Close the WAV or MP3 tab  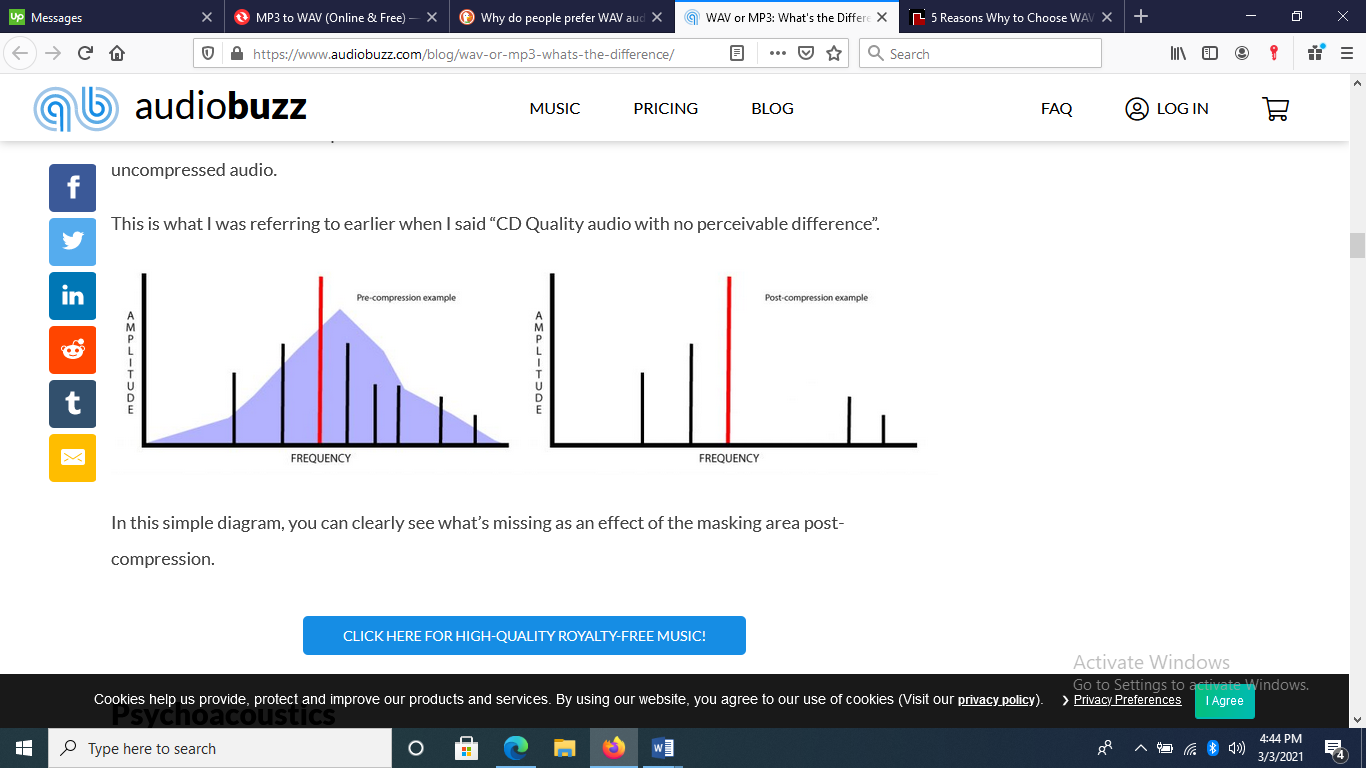(x=882, y=17)
